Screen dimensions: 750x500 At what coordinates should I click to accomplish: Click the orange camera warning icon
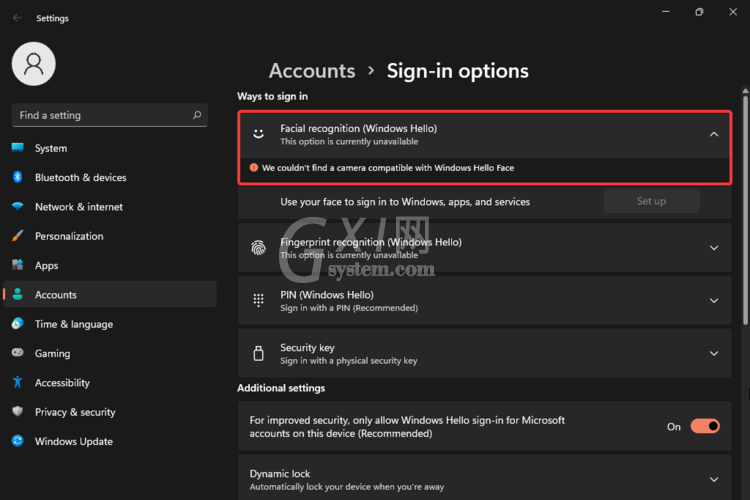coord(254,167)
